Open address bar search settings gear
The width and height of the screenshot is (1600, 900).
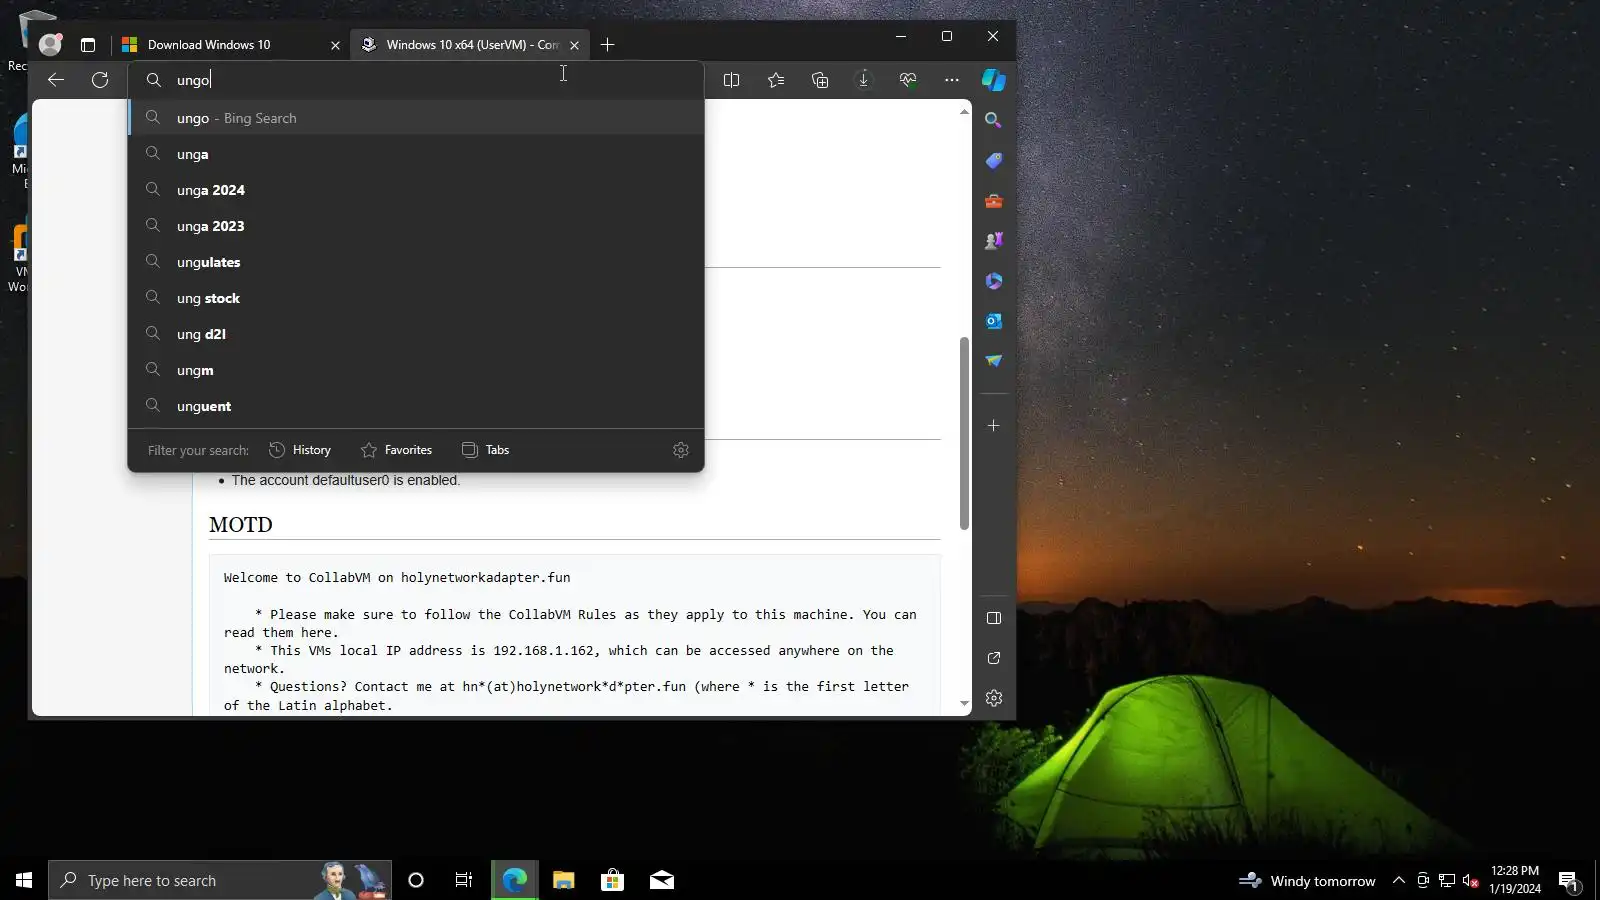point(681,450)
